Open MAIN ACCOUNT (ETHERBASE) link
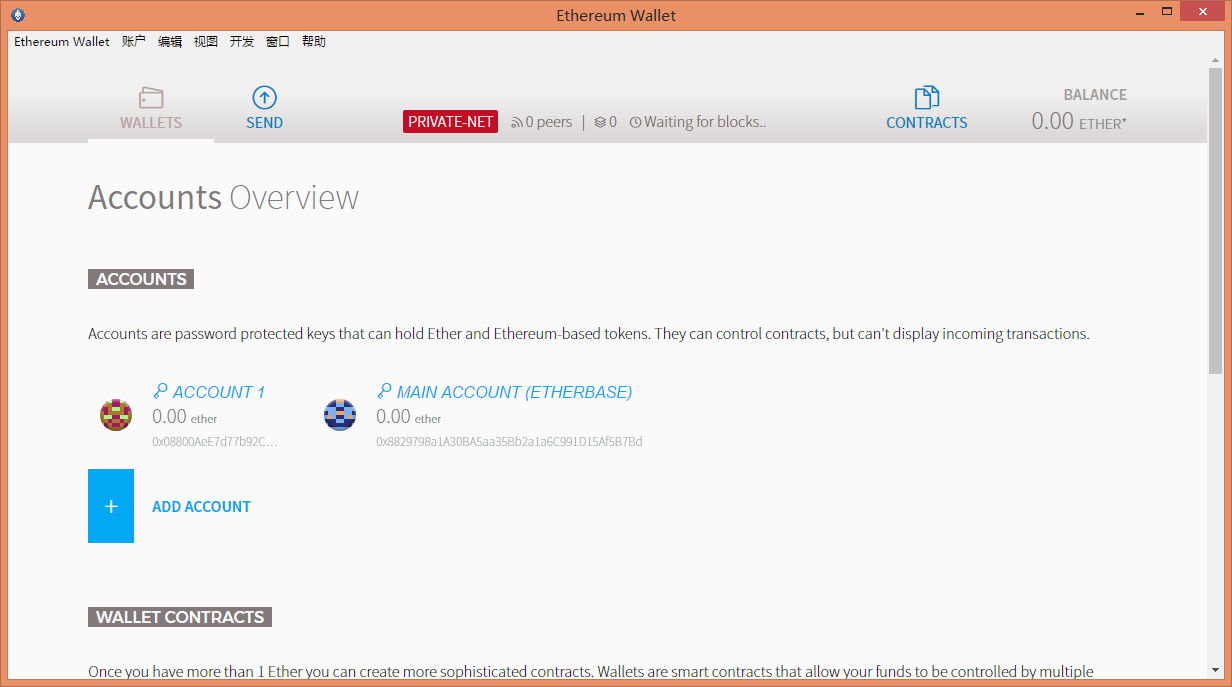Viewport: 1232px width, 687px height. click(515, 392)
